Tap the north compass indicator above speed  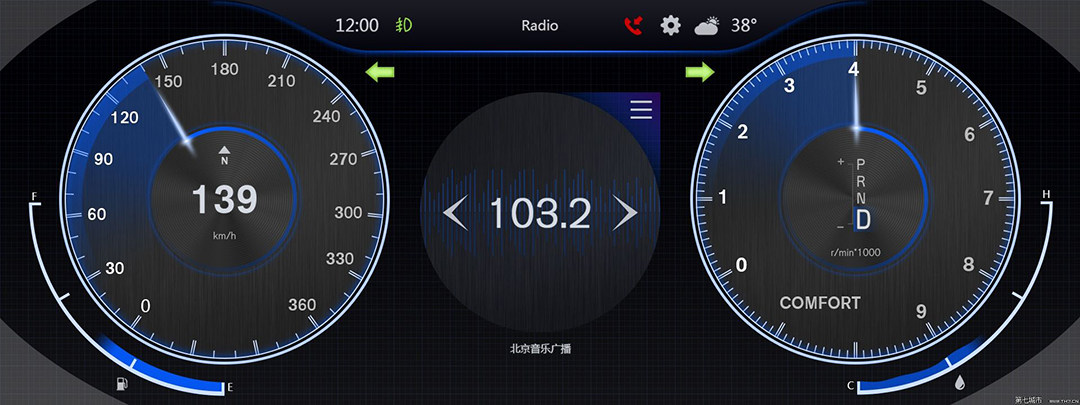(224, 157)
